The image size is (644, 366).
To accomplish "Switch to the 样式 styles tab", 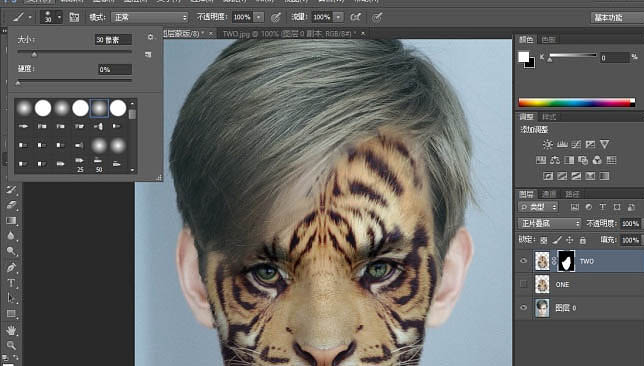I will tap(549, 117).
